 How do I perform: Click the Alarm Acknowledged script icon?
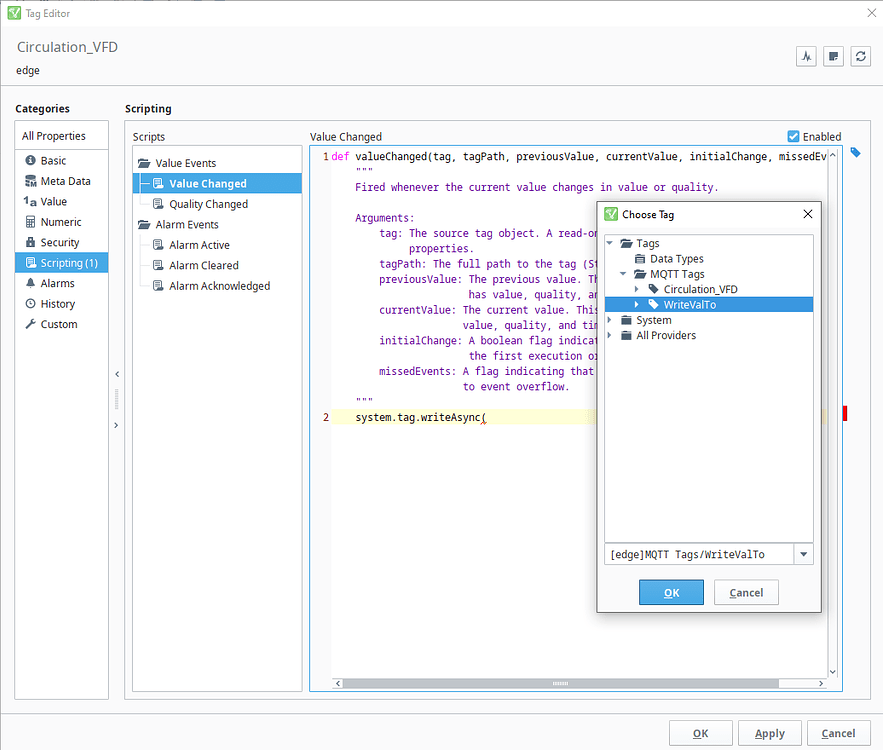pos(158,286)
